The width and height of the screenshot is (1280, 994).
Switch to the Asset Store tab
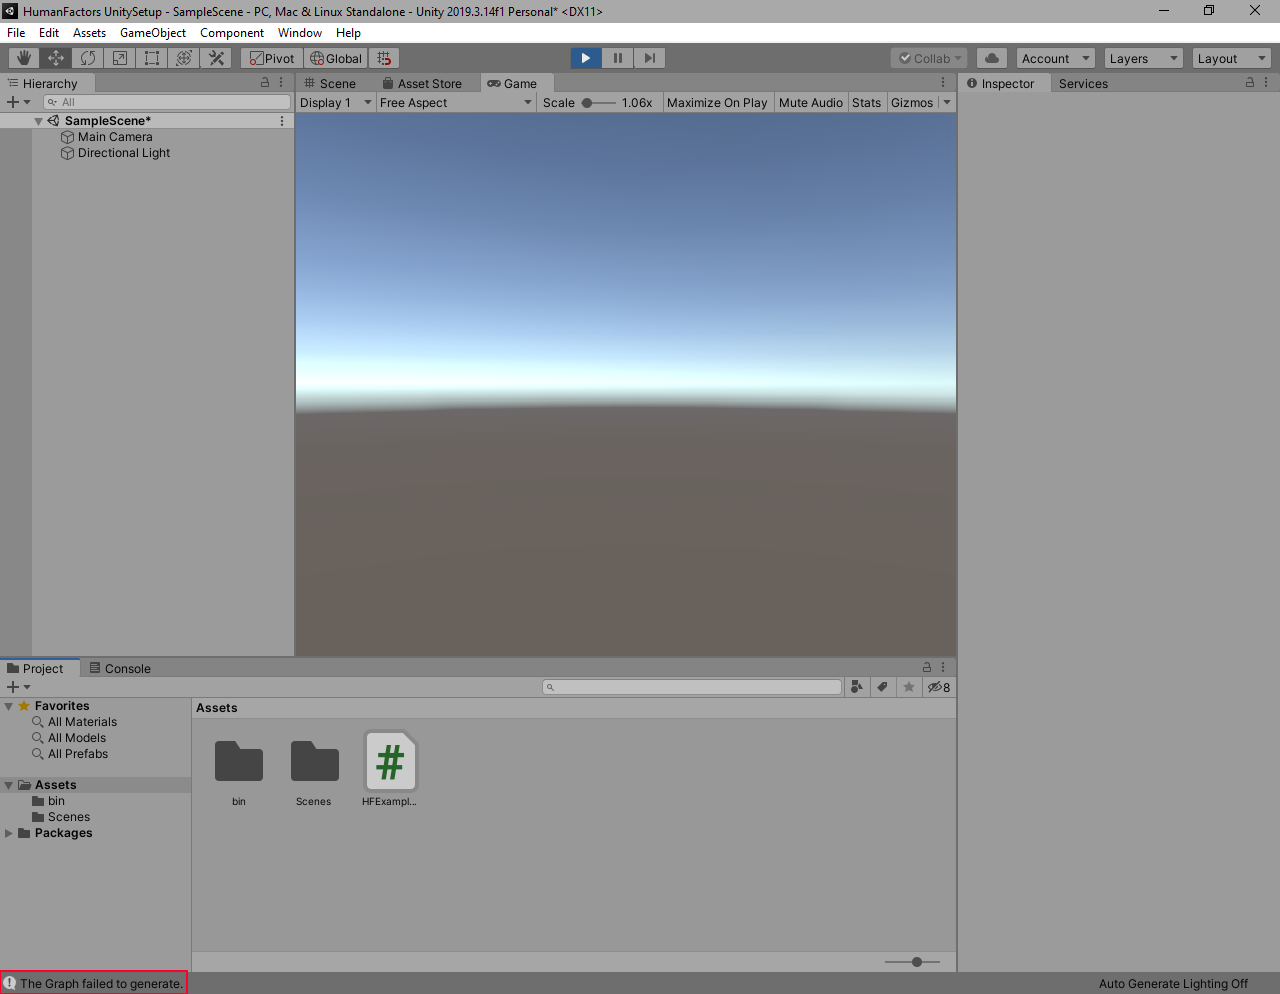(422, 83)
